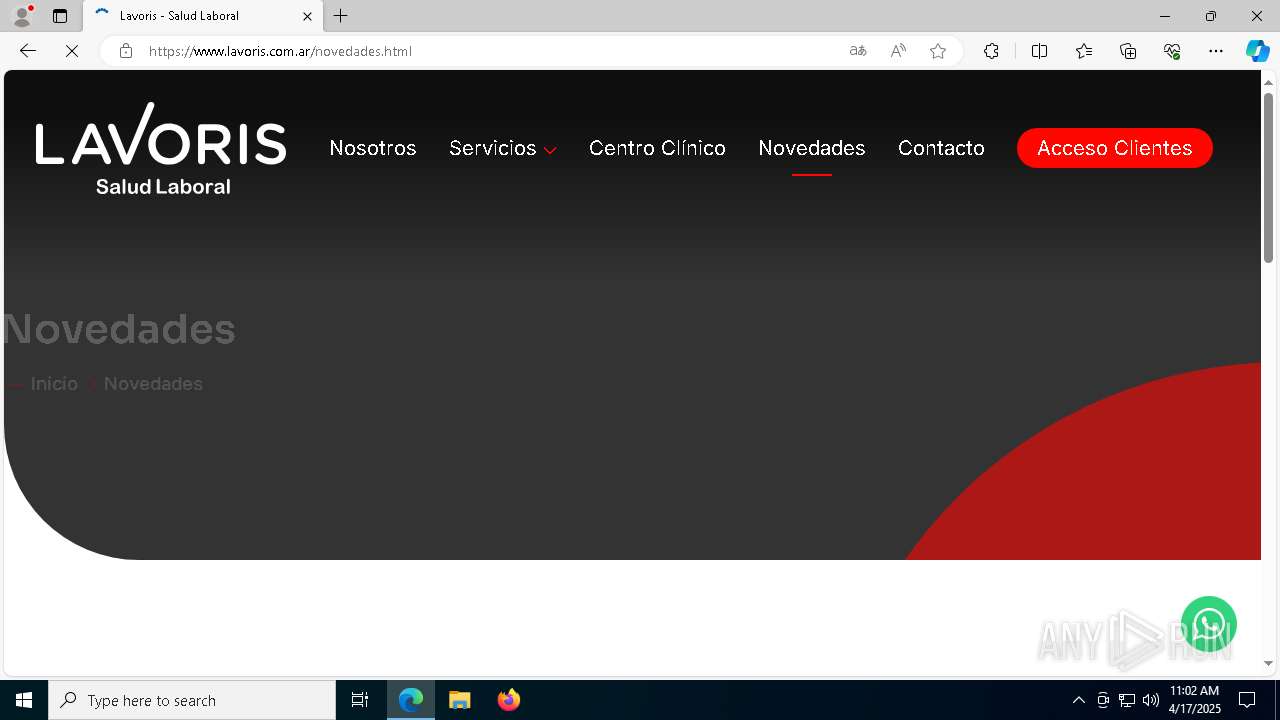Open the WhatsApp chat bubble
The image size is (1280, 720).
1209,624
